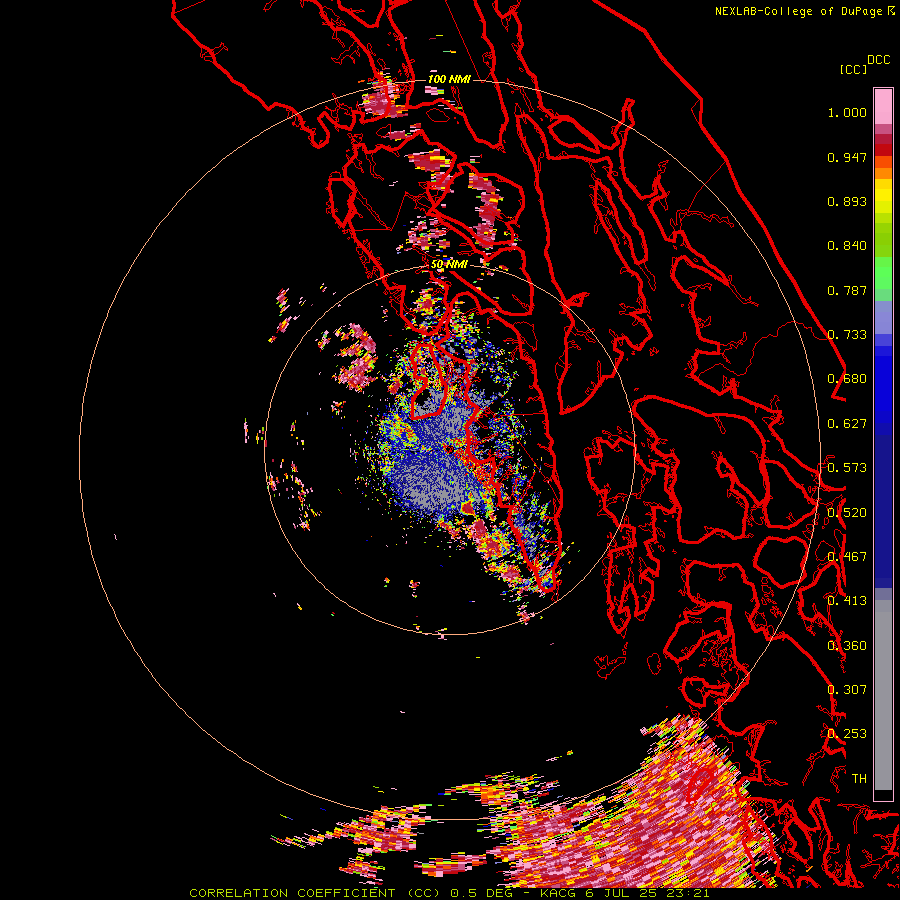Image resolution: width=900 pixels, height=900 pixels.
Task: Click the 50 NMI range ring label
Action: coord(449,265)
